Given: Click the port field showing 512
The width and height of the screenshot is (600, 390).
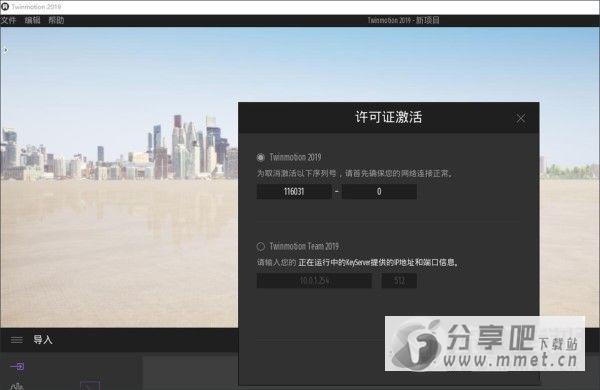Looking at the screenshot, I should 399,281.
